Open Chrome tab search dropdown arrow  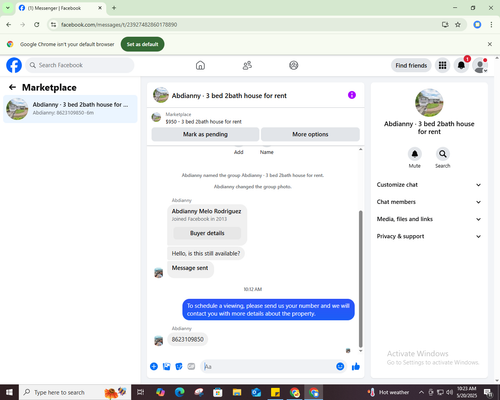(7, 8)
